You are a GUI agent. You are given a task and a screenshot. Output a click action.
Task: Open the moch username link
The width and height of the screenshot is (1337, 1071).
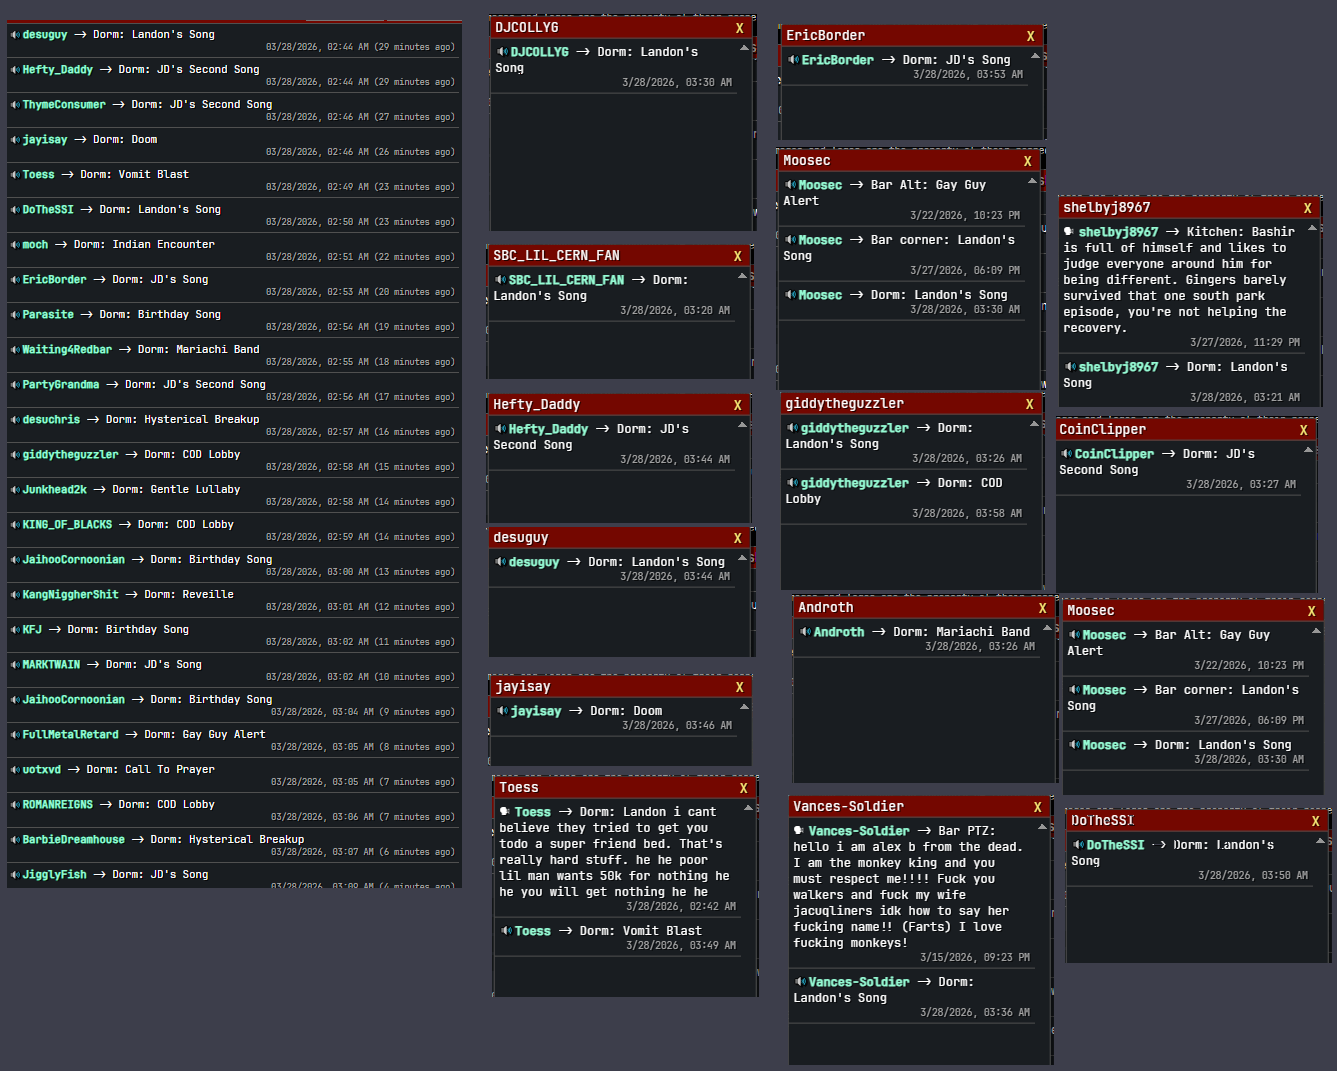point(35,245)
